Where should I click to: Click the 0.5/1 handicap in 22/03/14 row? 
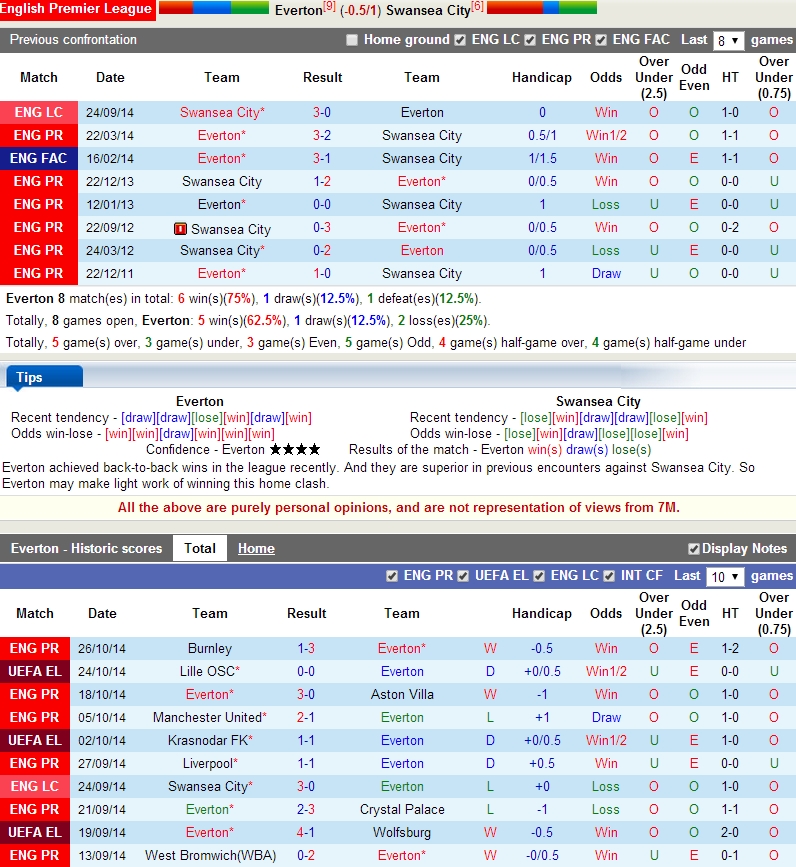coord(542,135)
